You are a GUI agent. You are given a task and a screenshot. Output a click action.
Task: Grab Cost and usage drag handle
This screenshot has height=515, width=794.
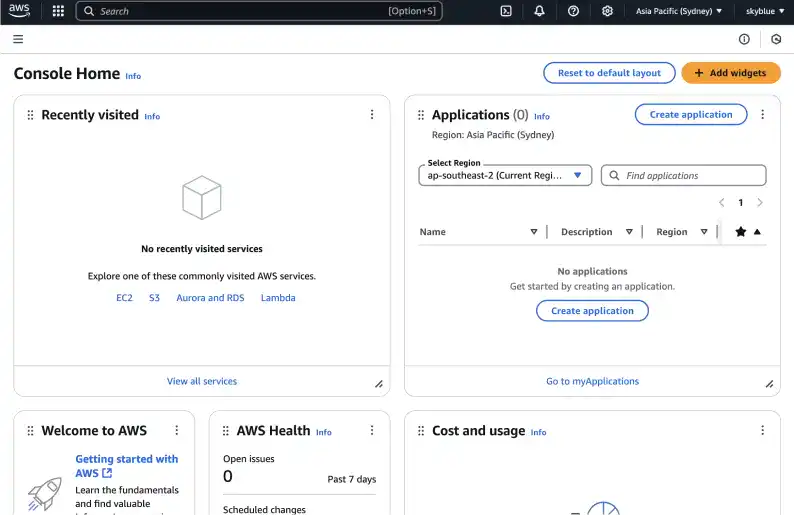(x=421, y=430)
